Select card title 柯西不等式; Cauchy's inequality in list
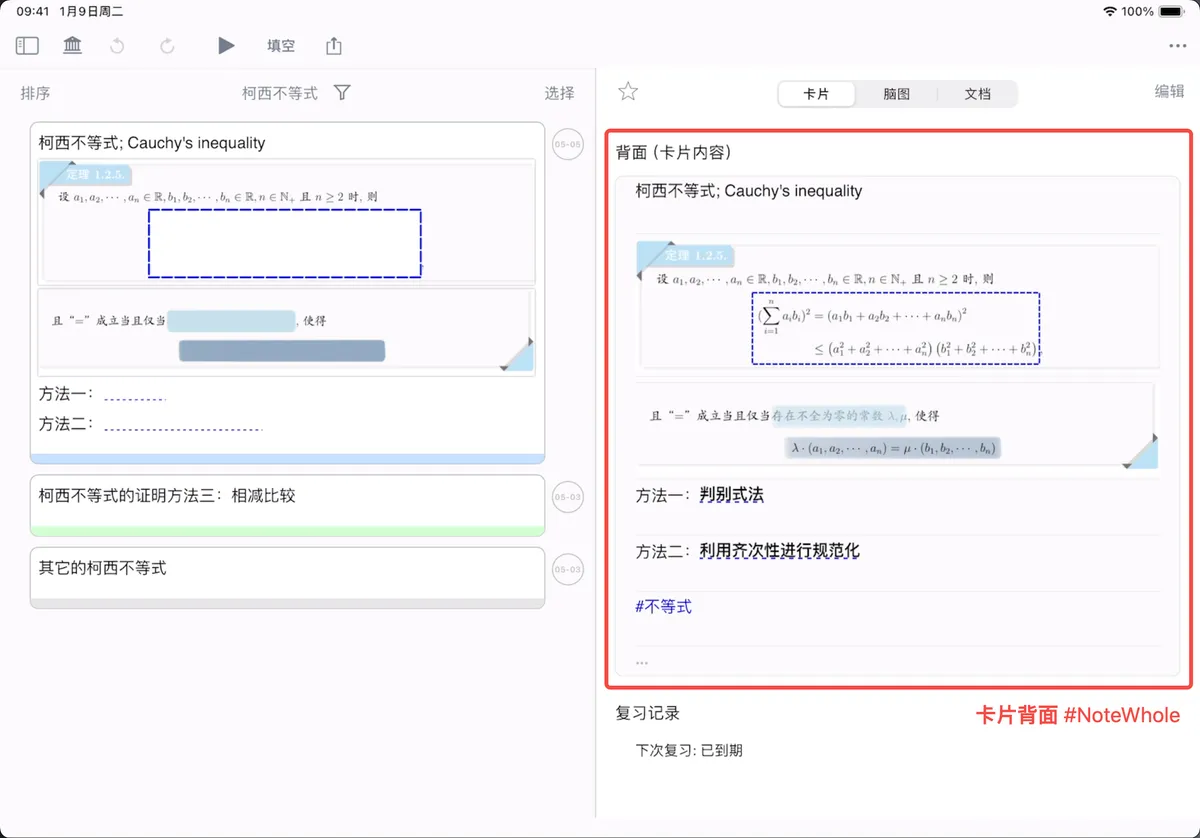This screenshot has width=1200, height=838. pos(152,143)
